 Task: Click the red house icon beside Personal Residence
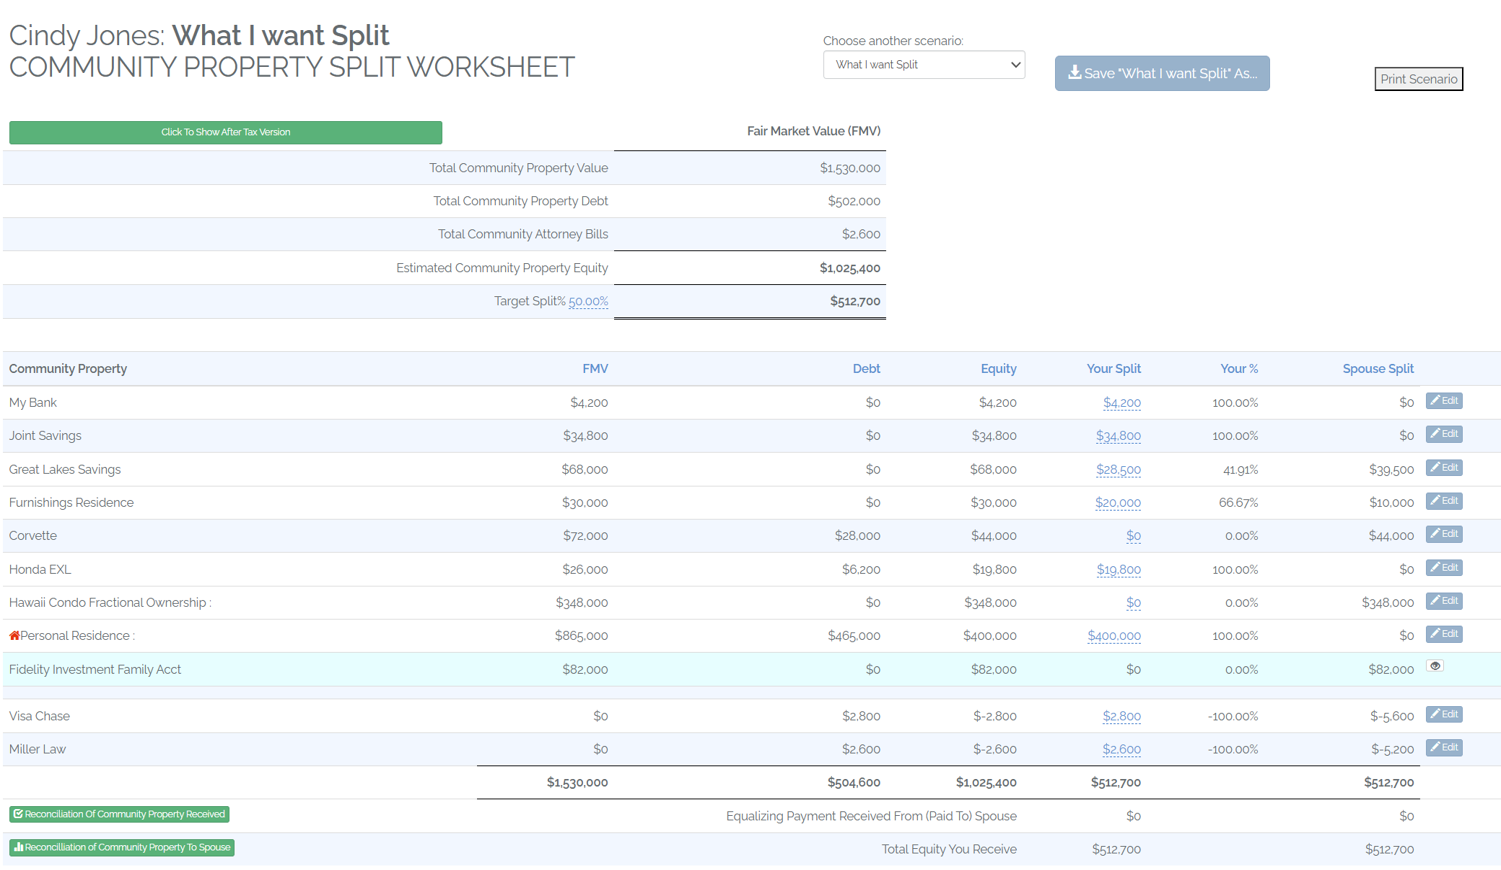click(14, 636)
